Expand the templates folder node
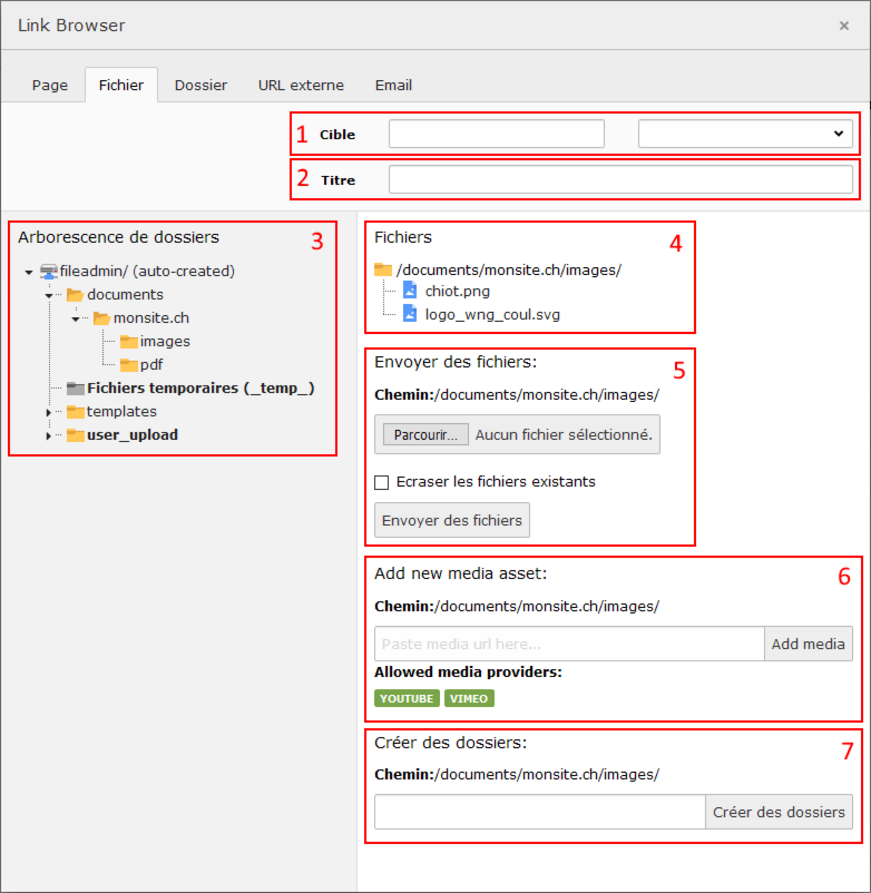The image size is (871, 893). 48,412
